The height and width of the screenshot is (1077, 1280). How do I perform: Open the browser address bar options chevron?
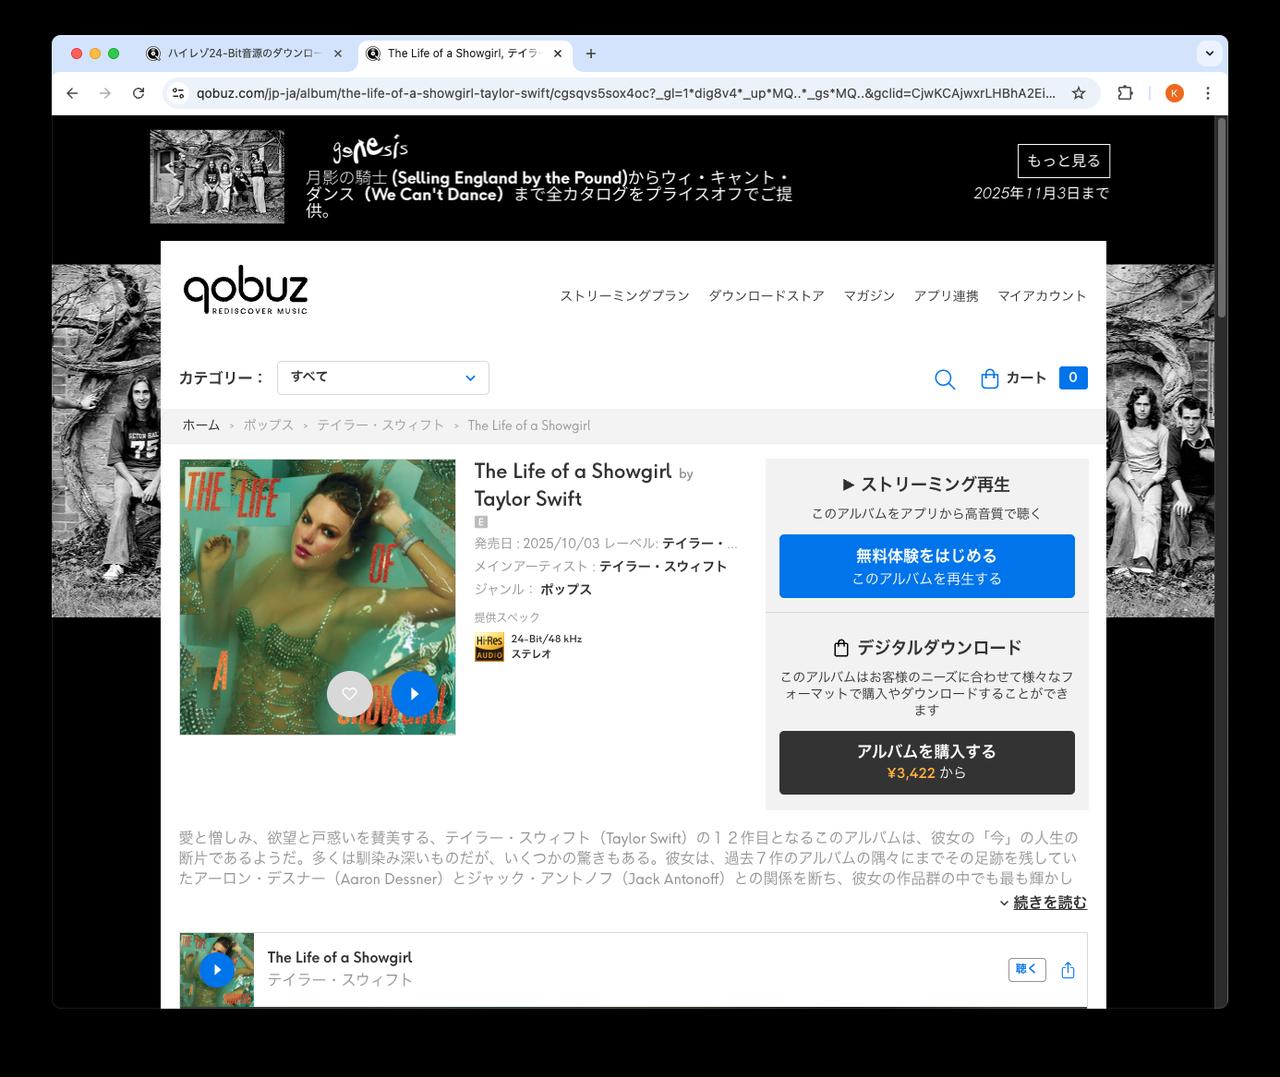click(x=1209, y=53)
